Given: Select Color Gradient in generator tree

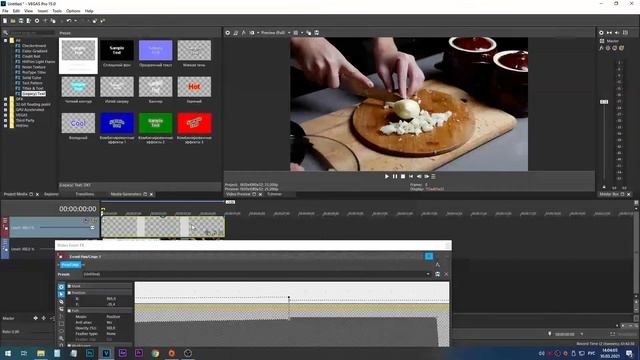Looking at the screenshot, I should coord(35,51).
